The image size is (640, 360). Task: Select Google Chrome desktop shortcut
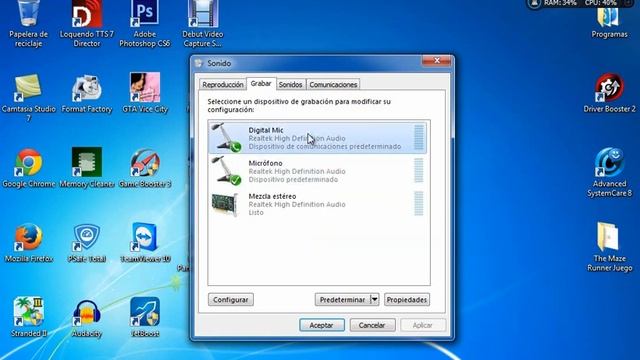[x=28, y=168]
